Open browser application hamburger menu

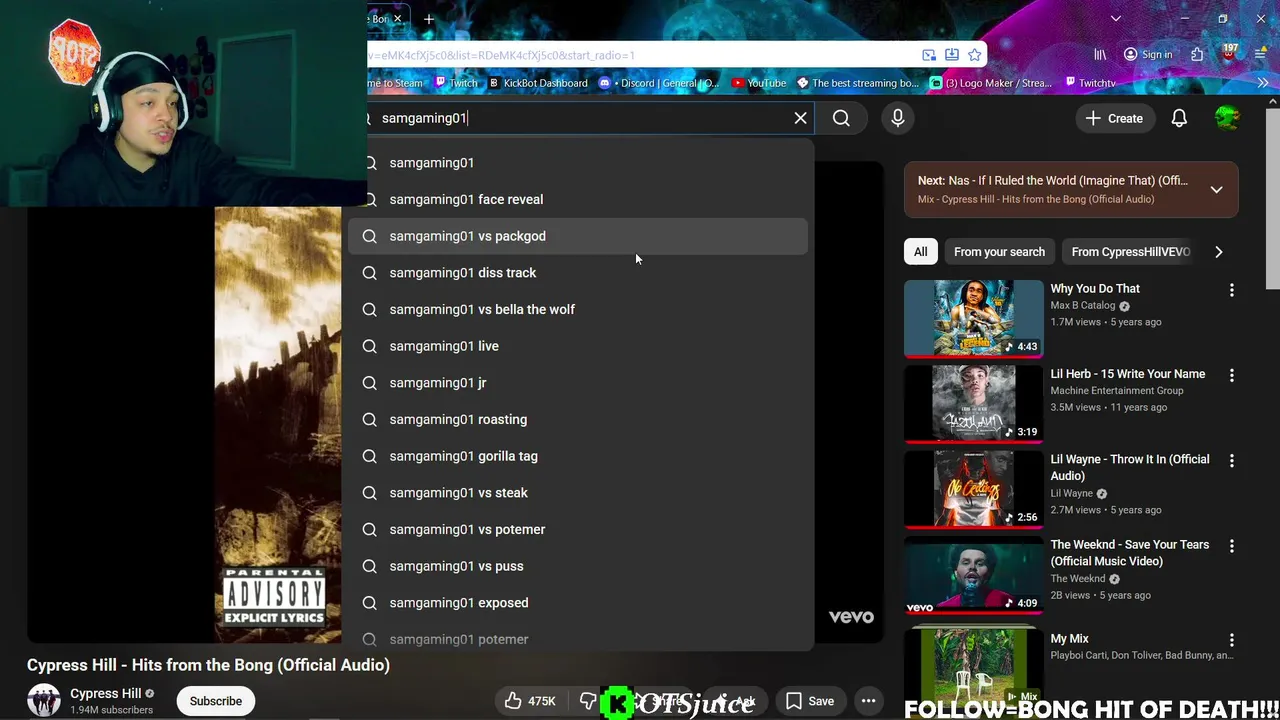(1261, 55)
